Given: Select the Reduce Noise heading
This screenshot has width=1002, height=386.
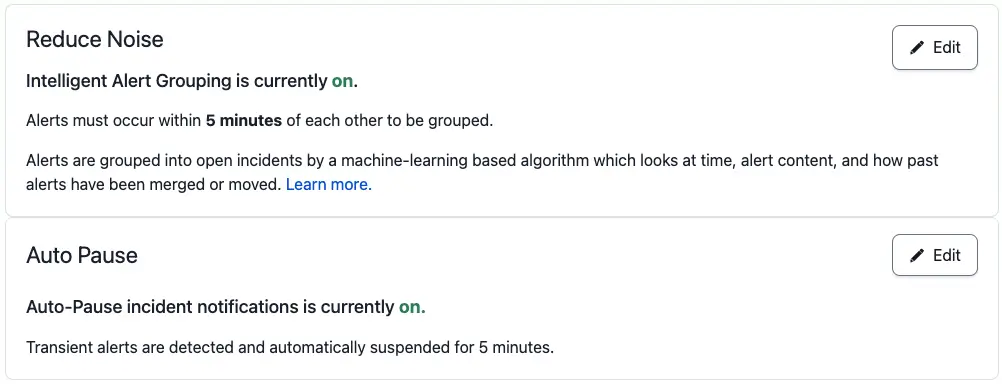Looking at the screenshot, I should 95,40.
